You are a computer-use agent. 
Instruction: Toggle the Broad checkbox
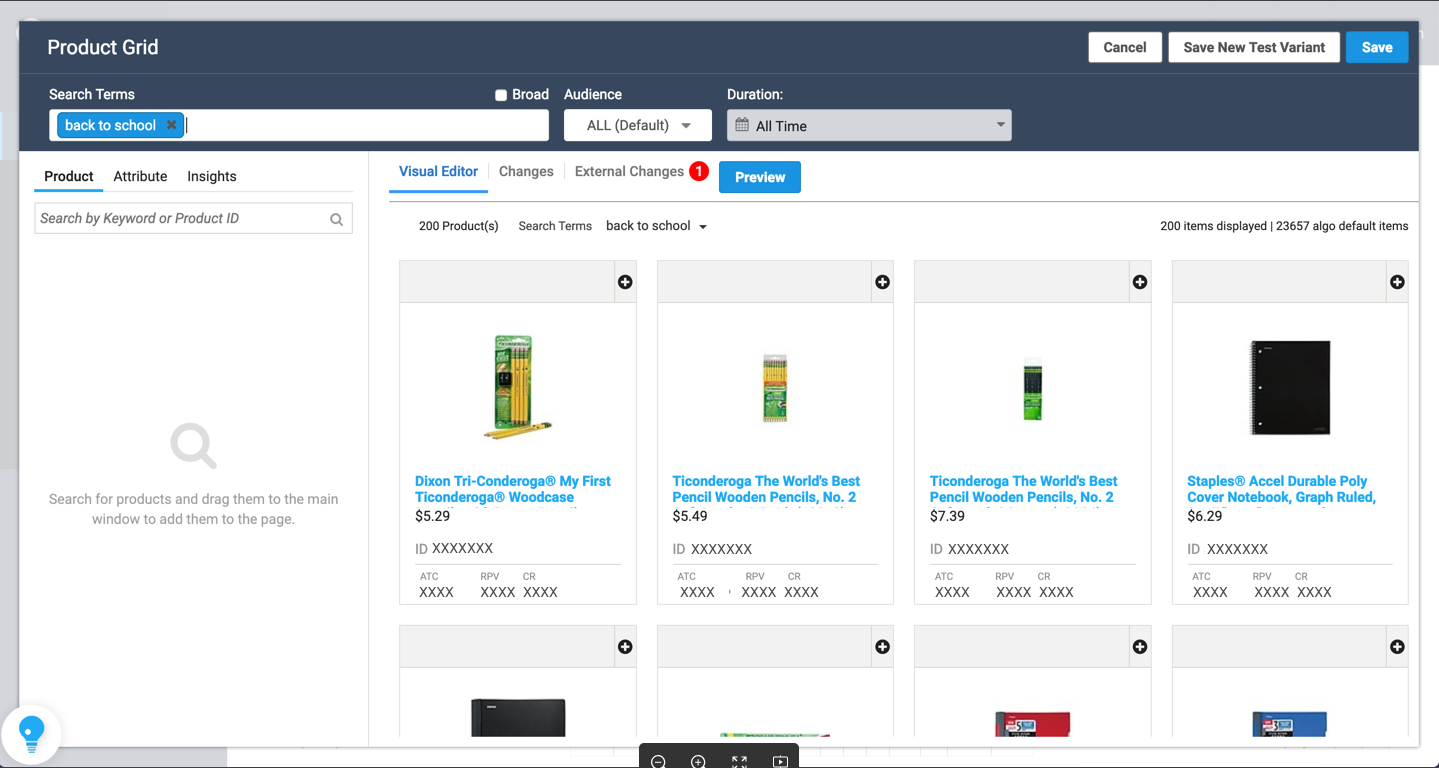point(501,95)
